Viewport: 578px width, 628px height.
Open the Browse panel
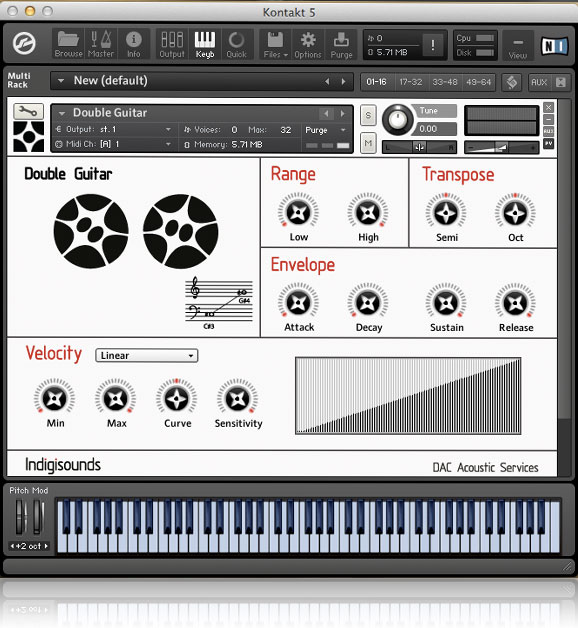click(x=68, y=44)
